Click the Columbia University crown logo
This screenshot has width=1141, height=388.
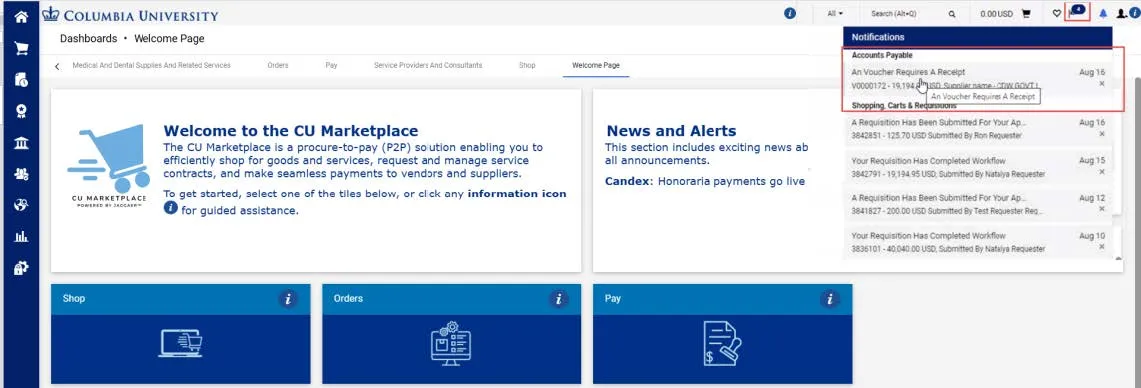pyautogui.click(x=50, y=14)
